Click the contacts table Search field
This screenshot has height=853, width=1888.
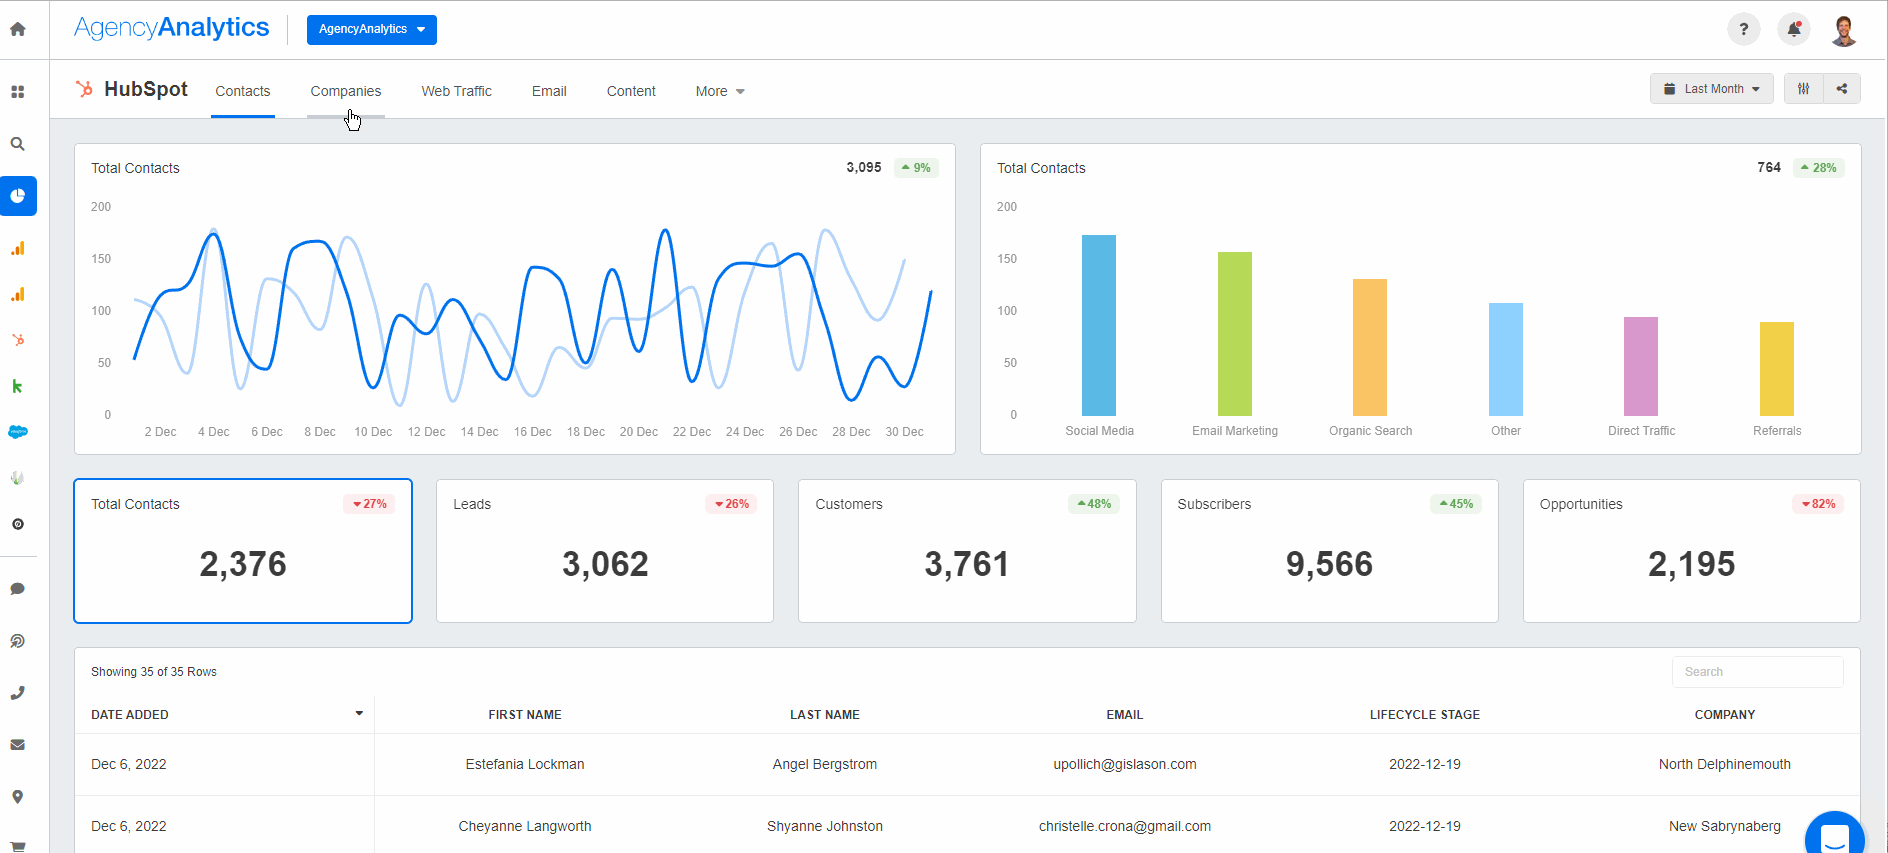point(1757,672)
